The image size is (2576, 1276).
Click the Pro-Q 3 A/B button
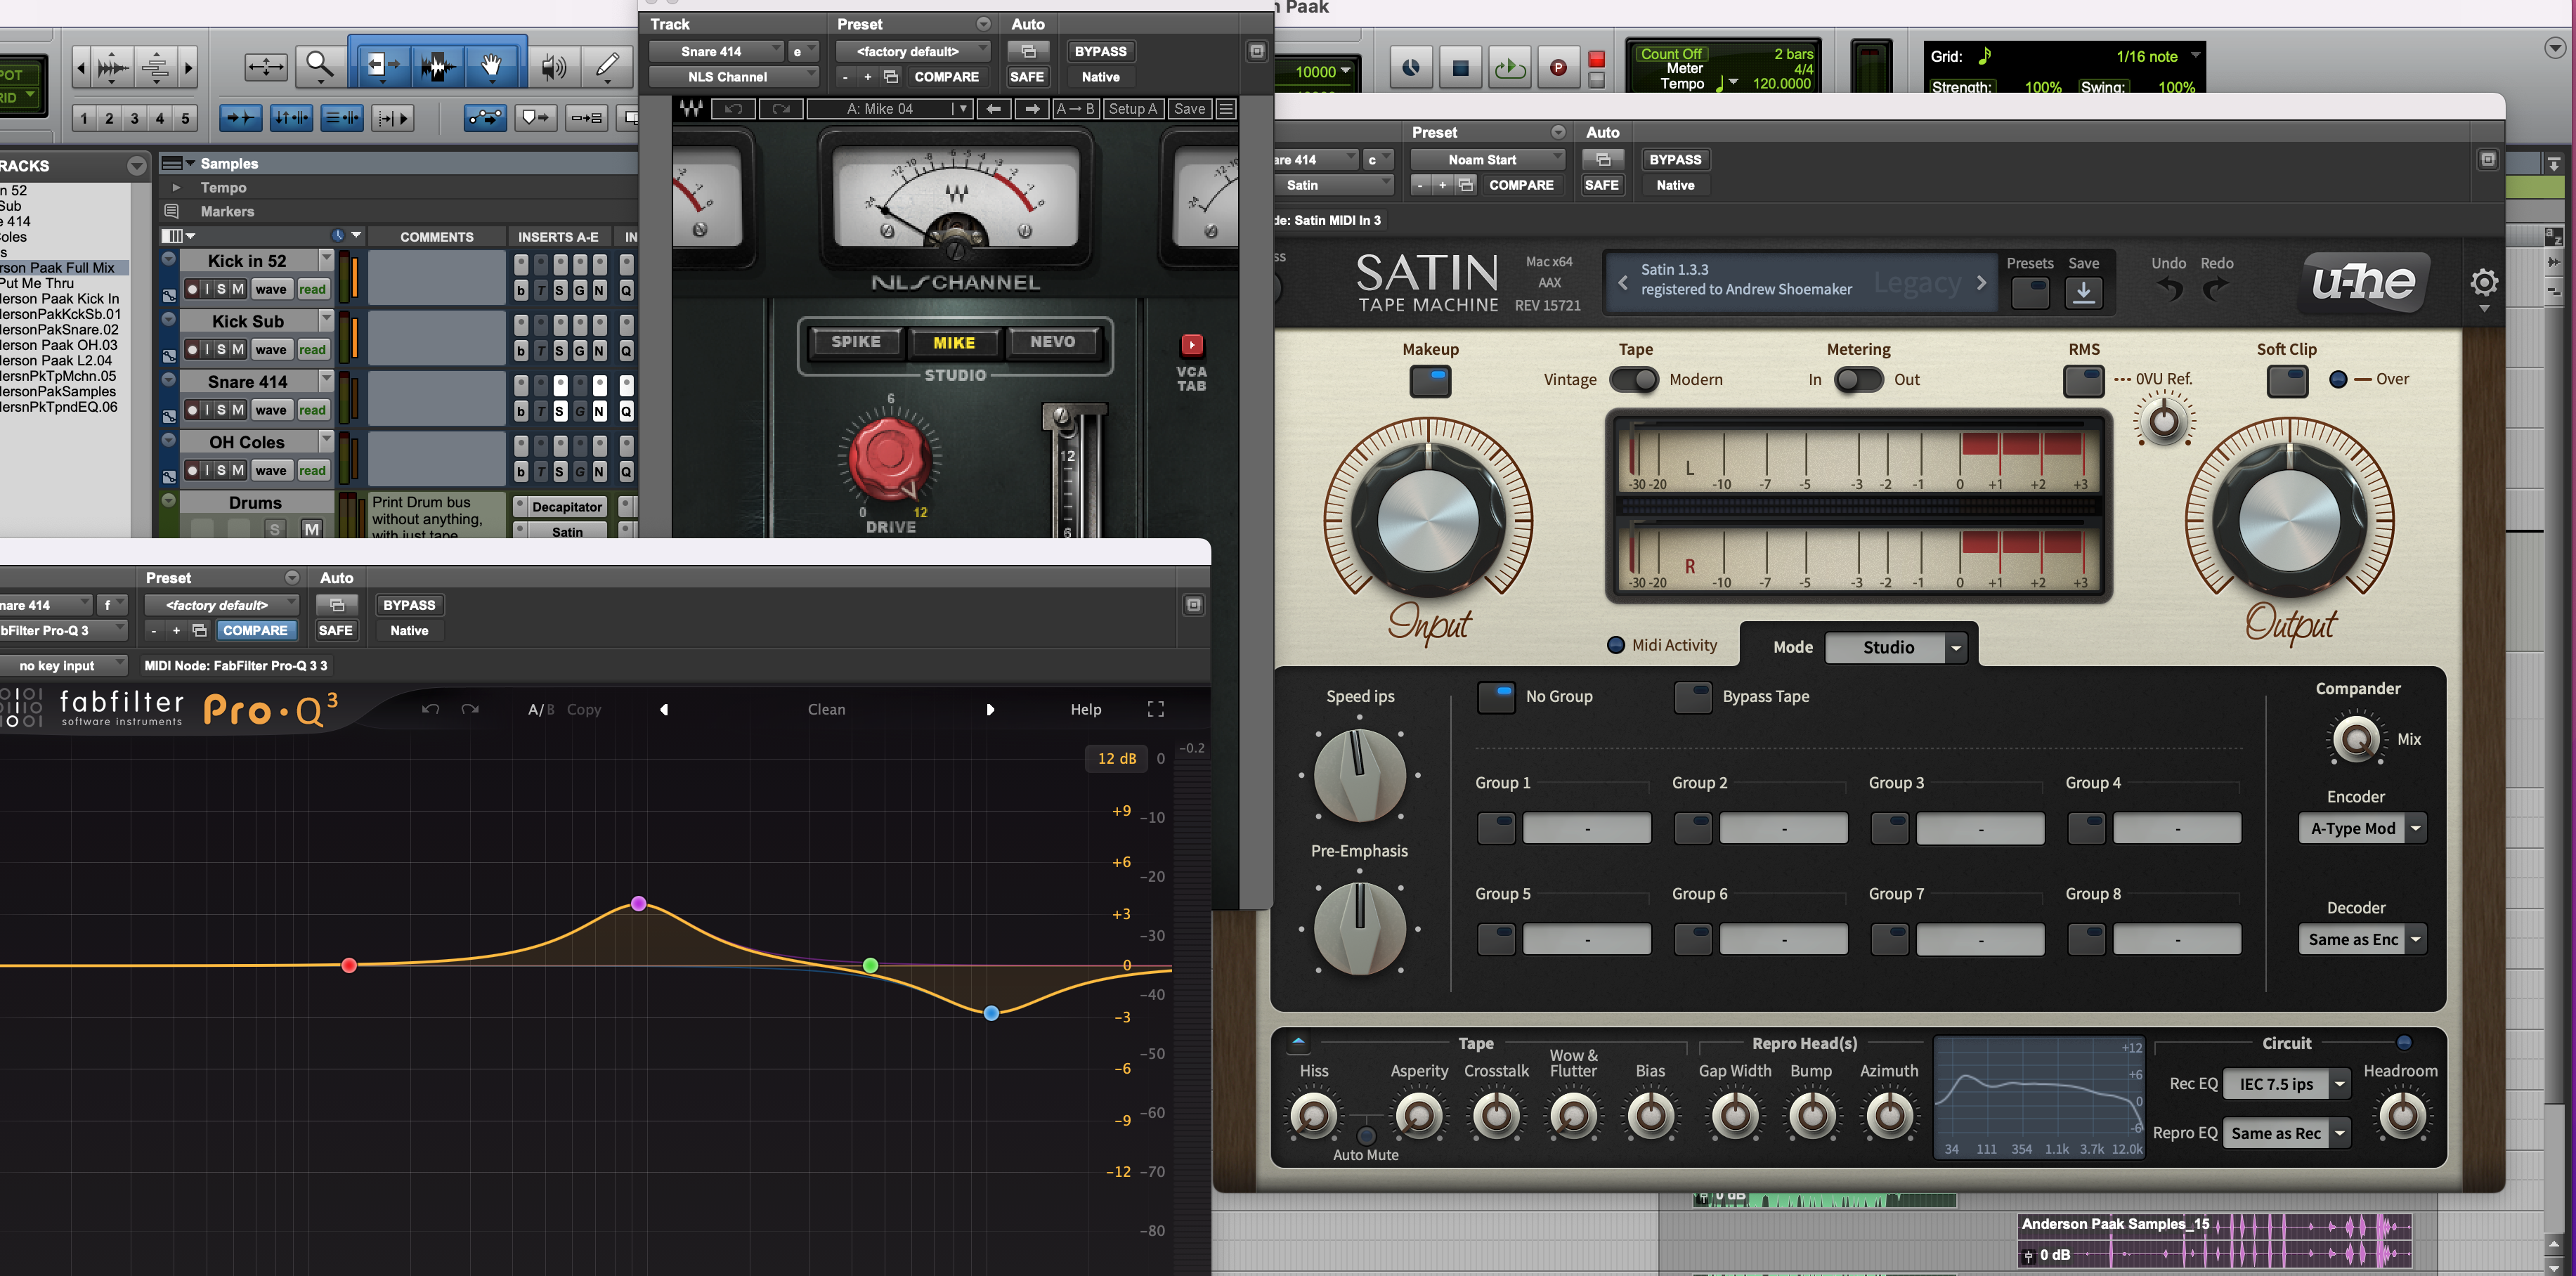tap(540, 709)
